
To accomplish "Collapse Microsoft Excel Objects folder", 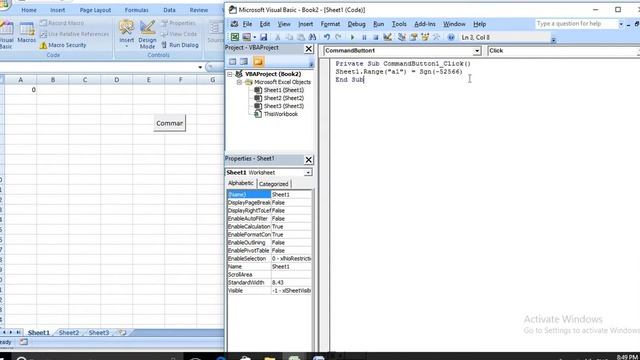I will coord(239,82).
